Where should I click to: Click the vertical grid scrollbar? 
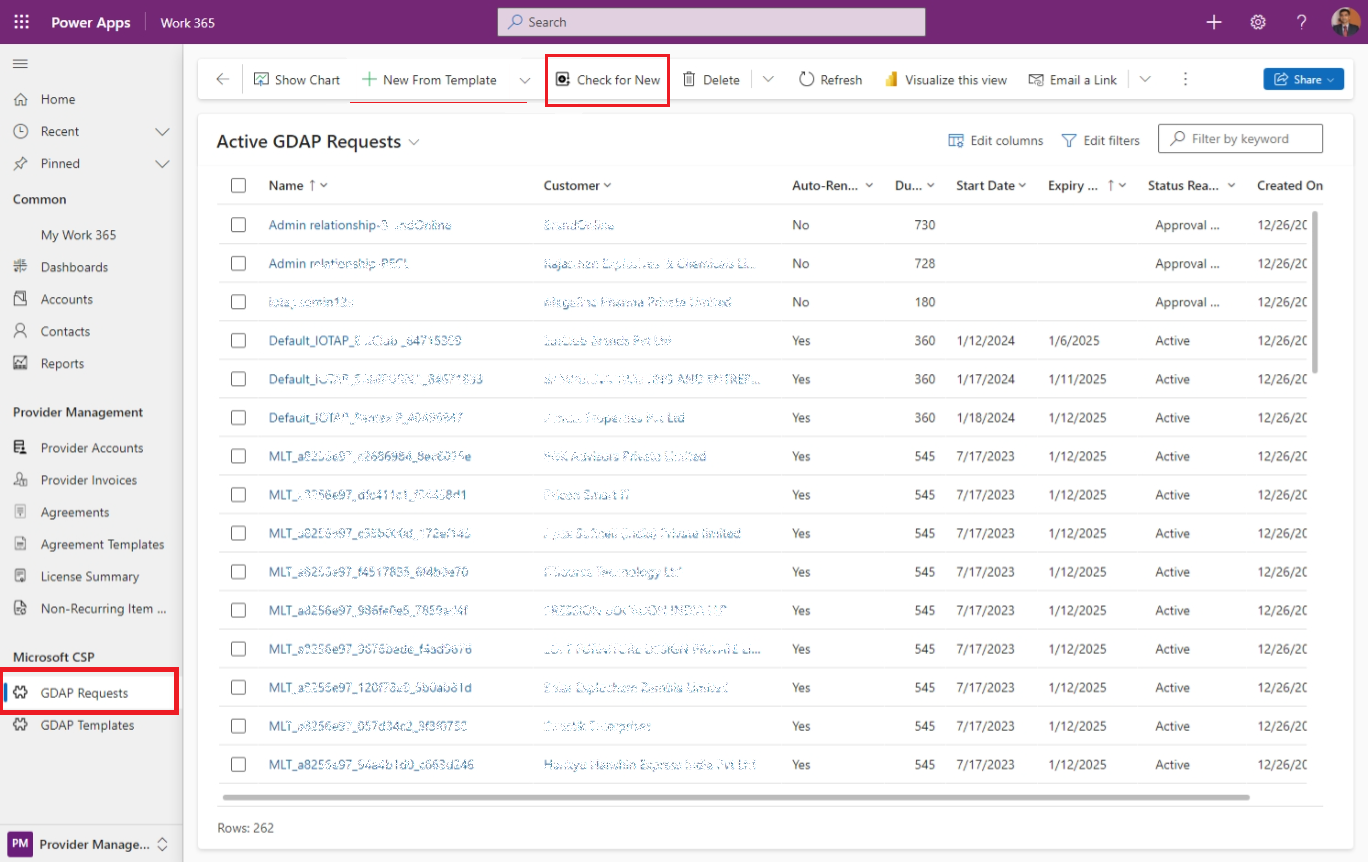1314,292
